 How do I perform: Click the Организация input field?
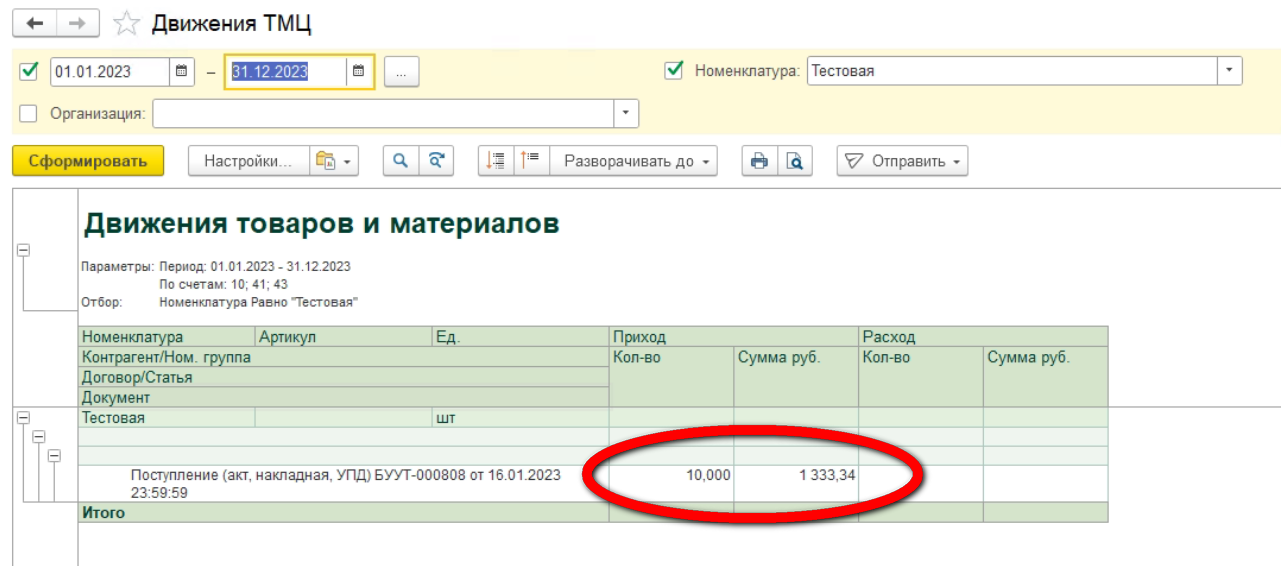point(384,113)
